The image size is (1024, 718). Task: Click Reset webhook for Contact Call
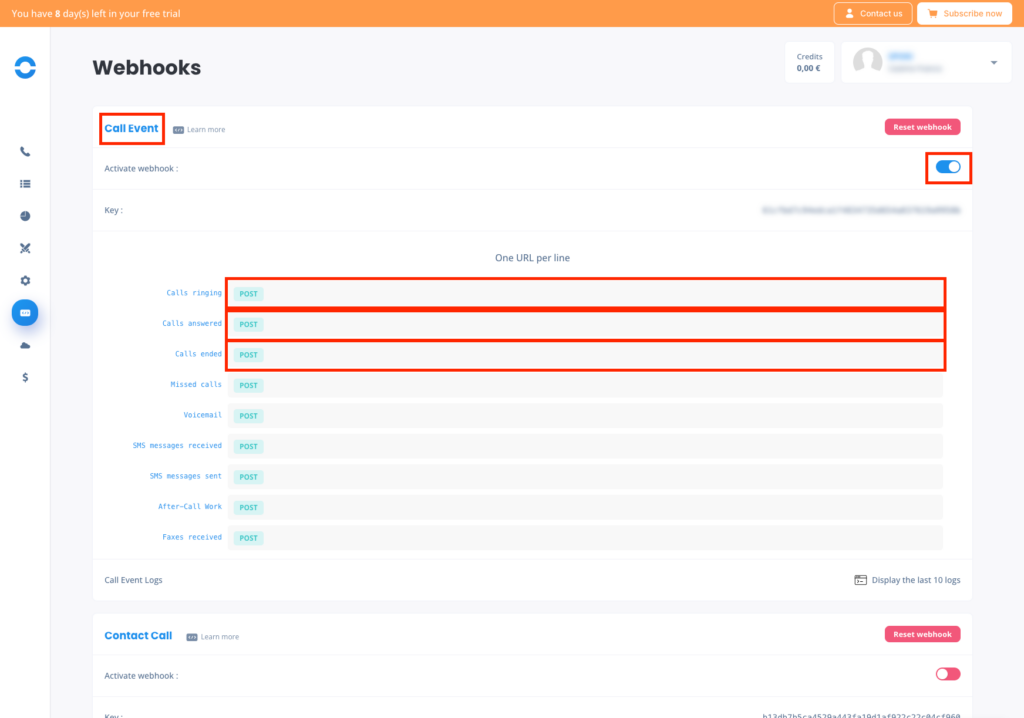[922, 634]
